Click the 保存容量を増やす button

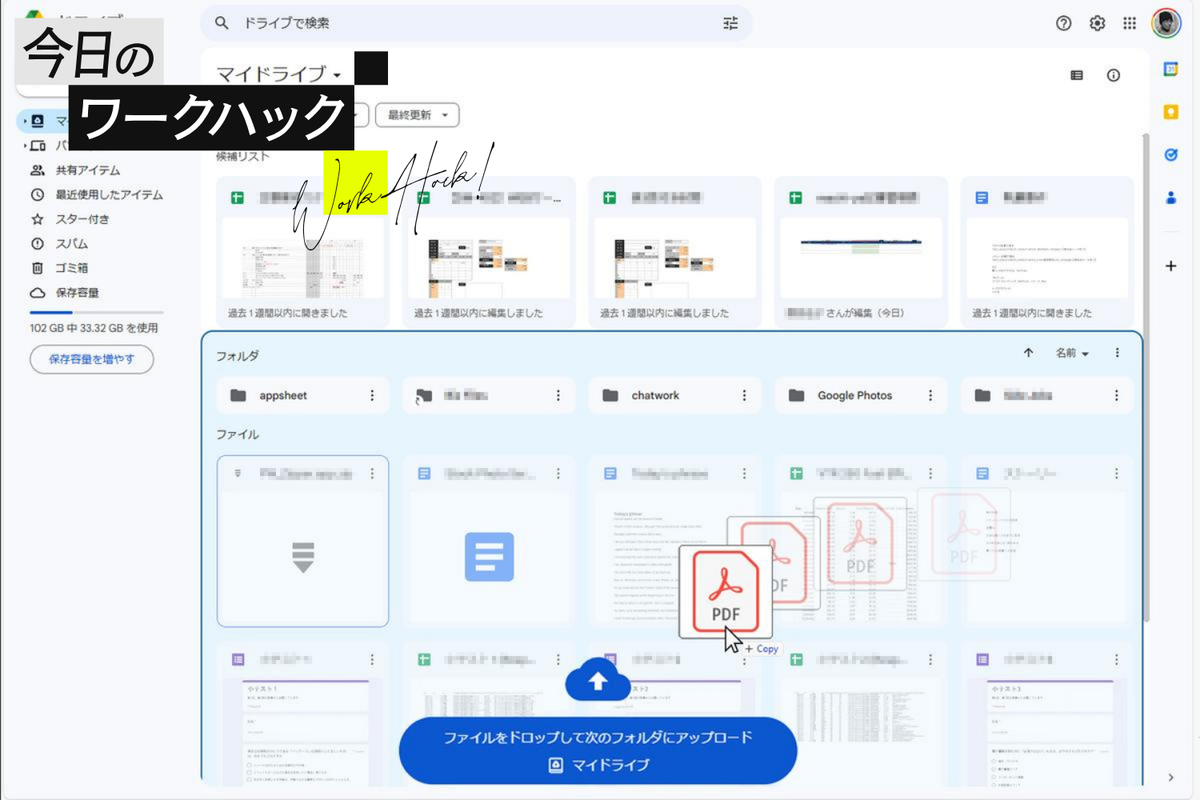coord(92,360)
